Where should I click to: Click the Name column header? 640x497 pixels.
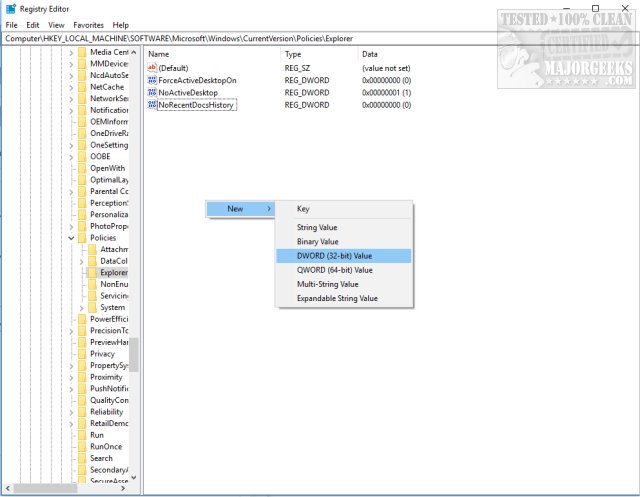(x=212, y=54)
